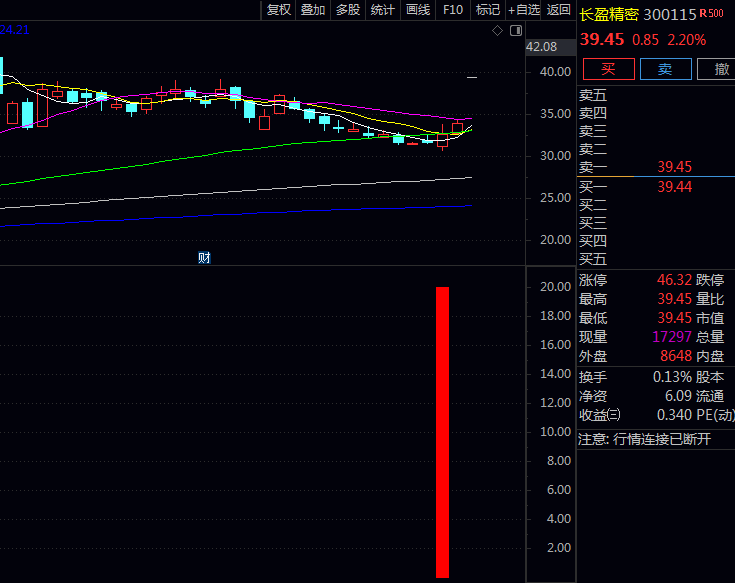Click price change value 0.85
Image resolution: width=735 pixels, height=583 pixels.
tap(645, 40)
